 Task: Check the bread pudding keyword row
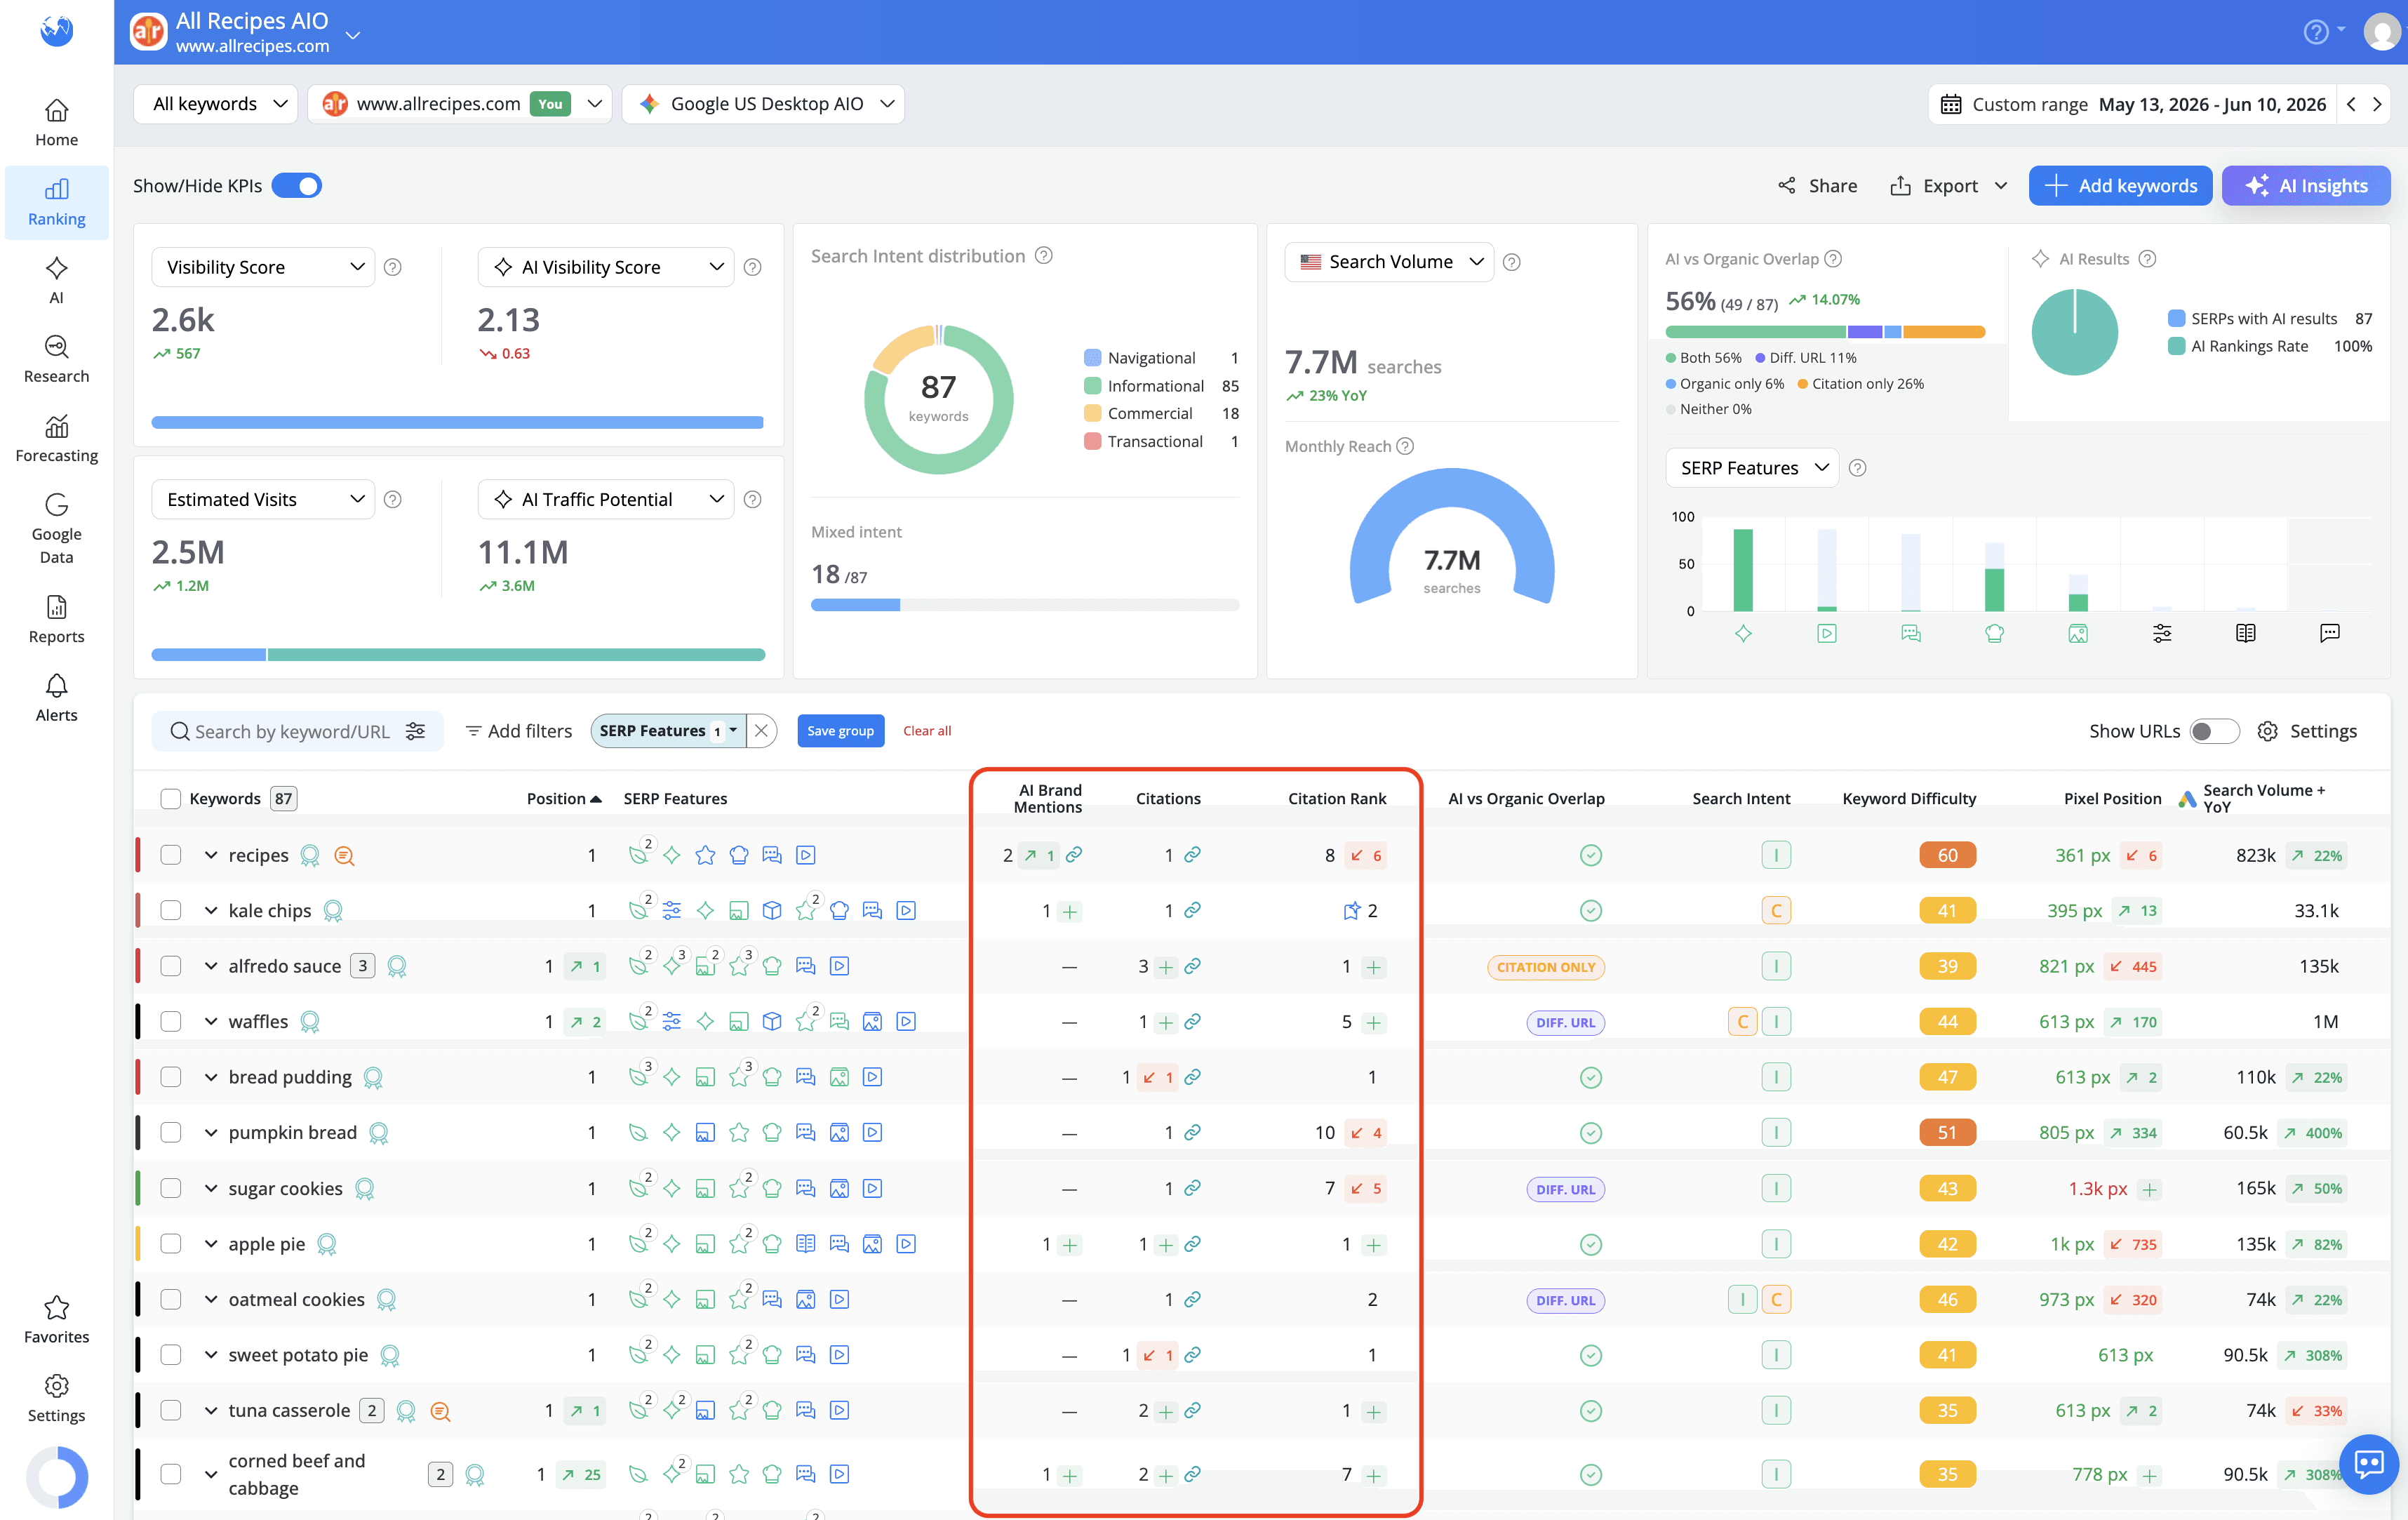coord(170,1077)
